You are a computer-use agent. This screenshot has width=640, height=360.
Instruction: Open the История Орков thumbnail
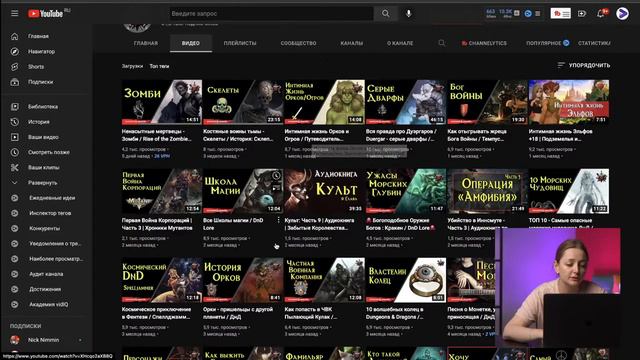pyautogui.click(x=243, y=280)
